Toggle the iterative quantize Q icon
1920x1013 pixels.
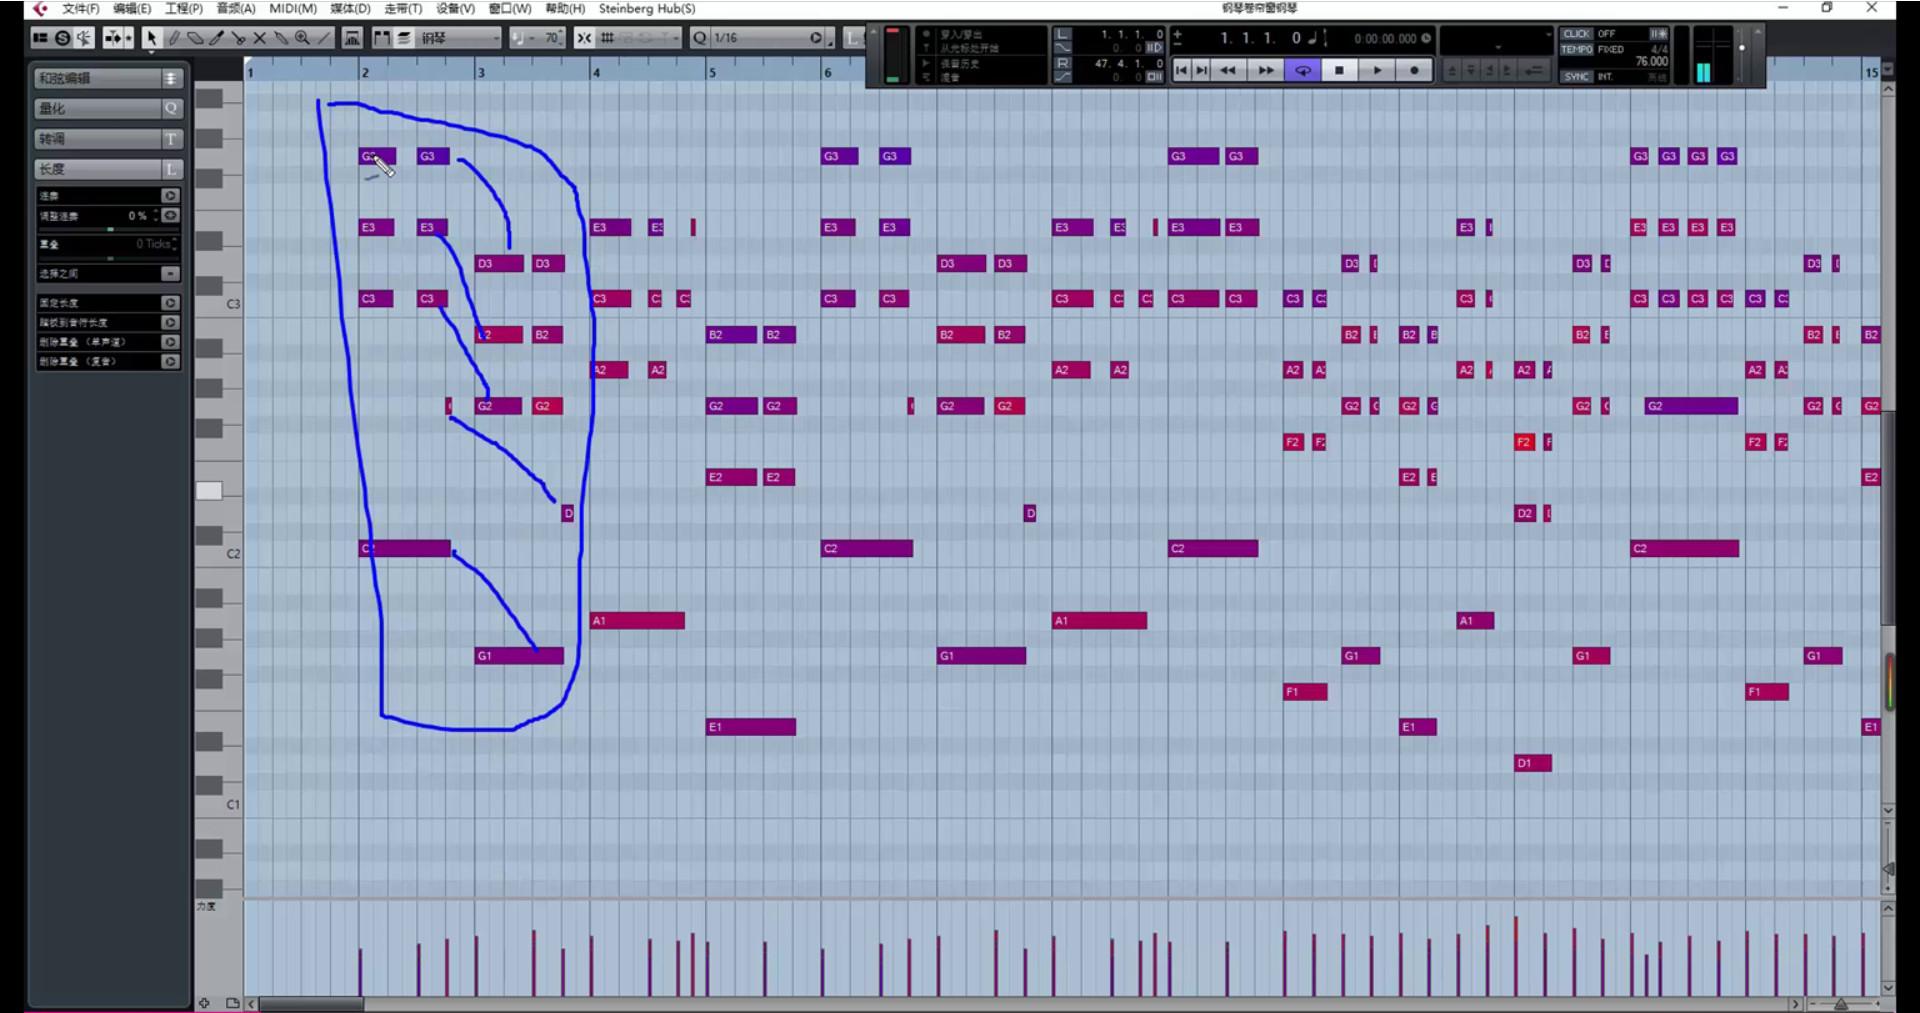[x=700, y=38]
